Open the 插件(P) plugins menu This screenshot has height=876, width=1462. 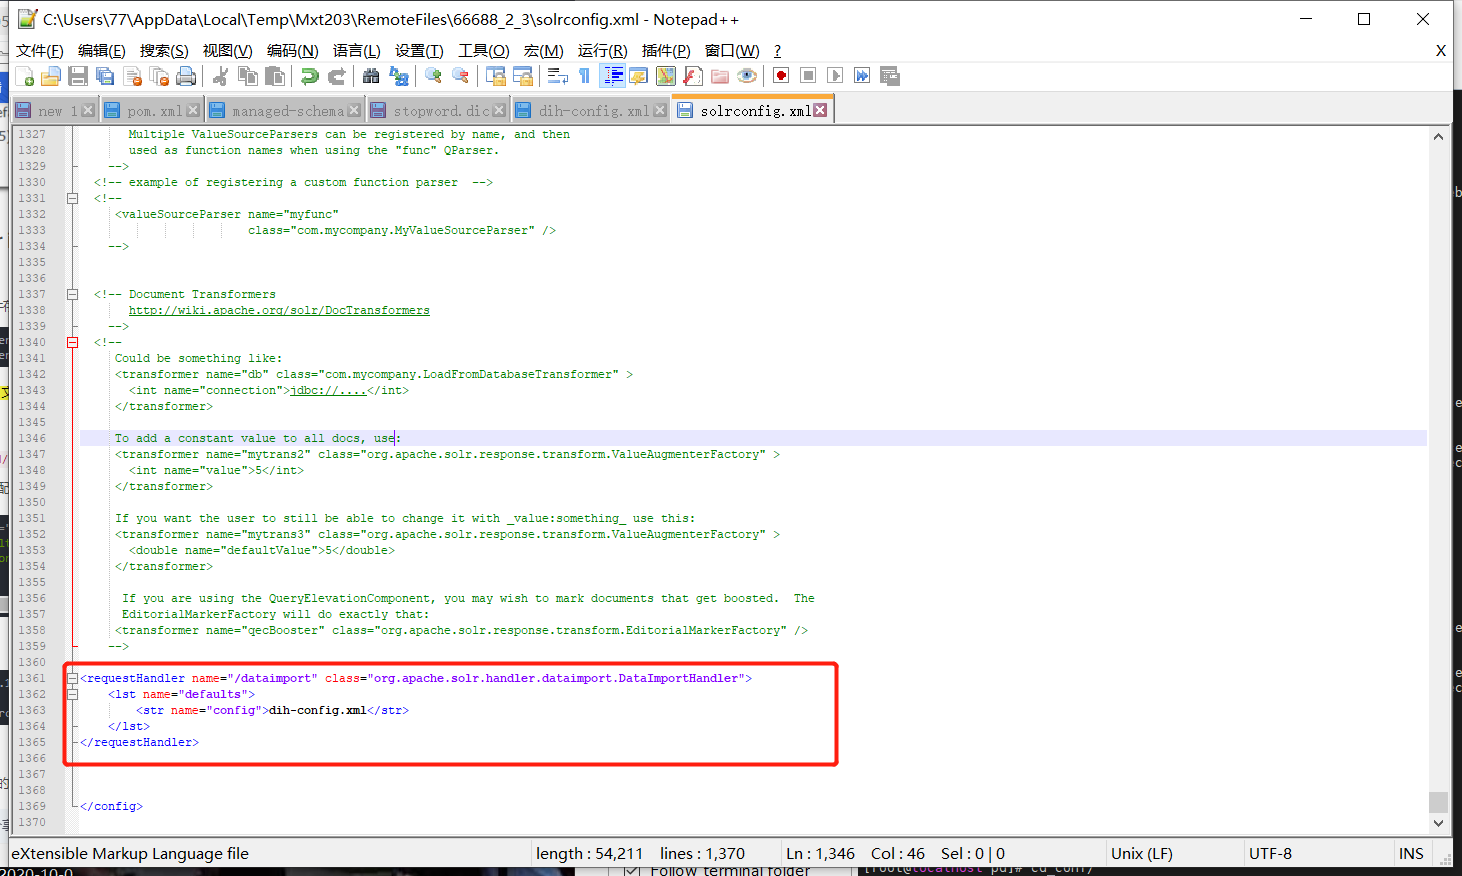coord(666,51)
